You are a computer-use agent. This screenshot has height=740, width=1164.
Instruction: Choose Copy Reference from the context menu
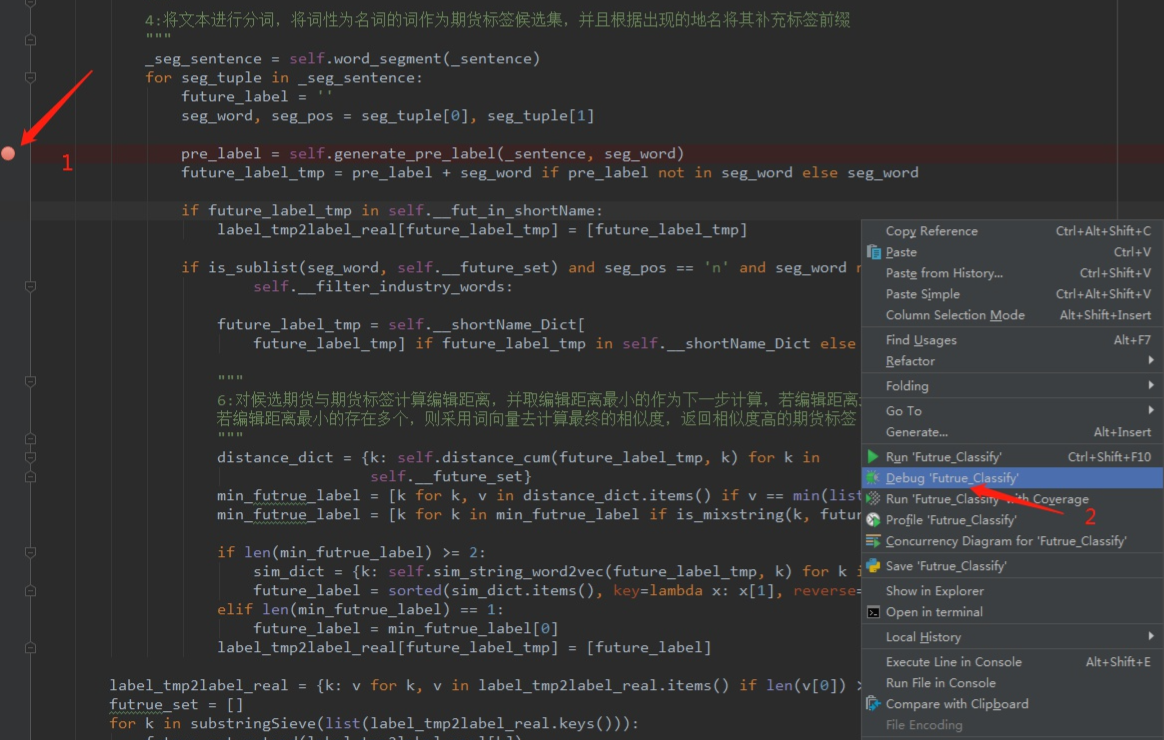click(932, 231)
